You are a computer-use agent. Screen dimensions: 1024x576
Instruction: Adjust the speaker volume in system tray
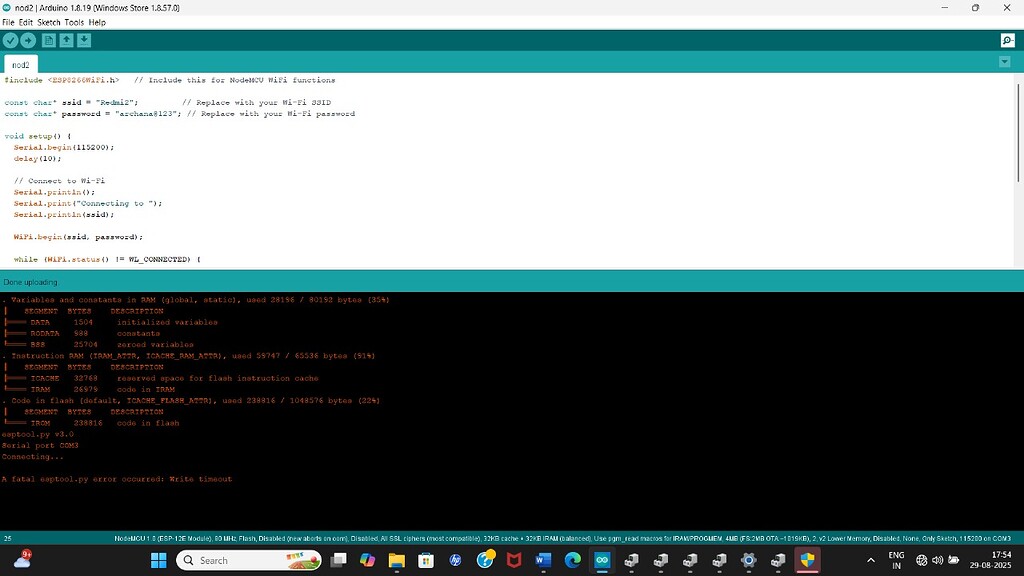point(937,559)
